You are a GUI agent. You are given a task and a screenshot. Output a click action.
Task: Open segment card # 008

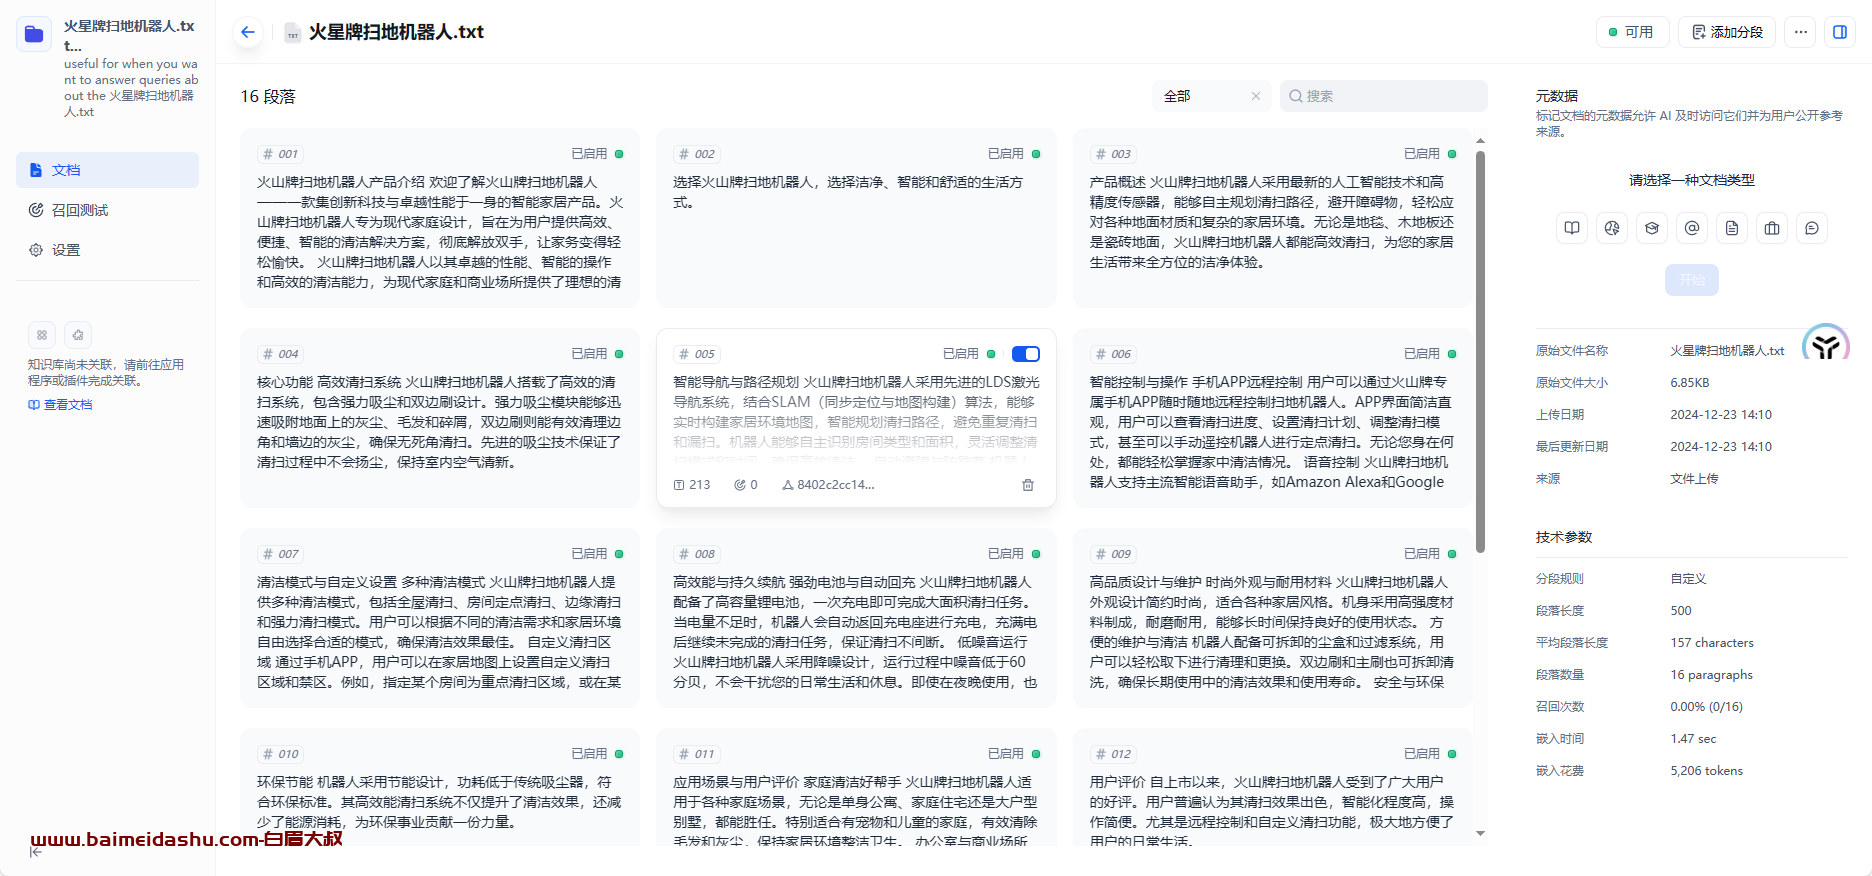(x=856, y=618)
